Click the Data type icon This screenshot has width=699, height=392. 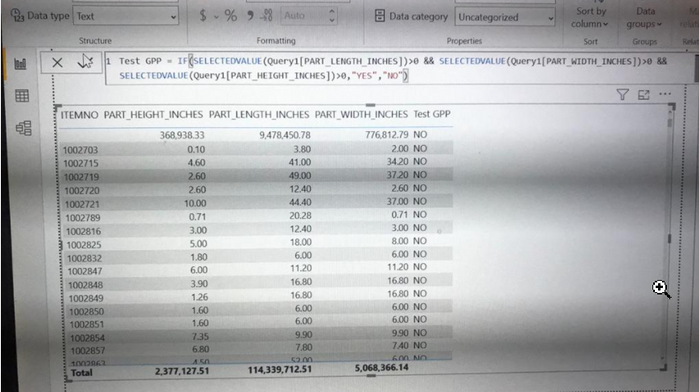click(17, 16)
